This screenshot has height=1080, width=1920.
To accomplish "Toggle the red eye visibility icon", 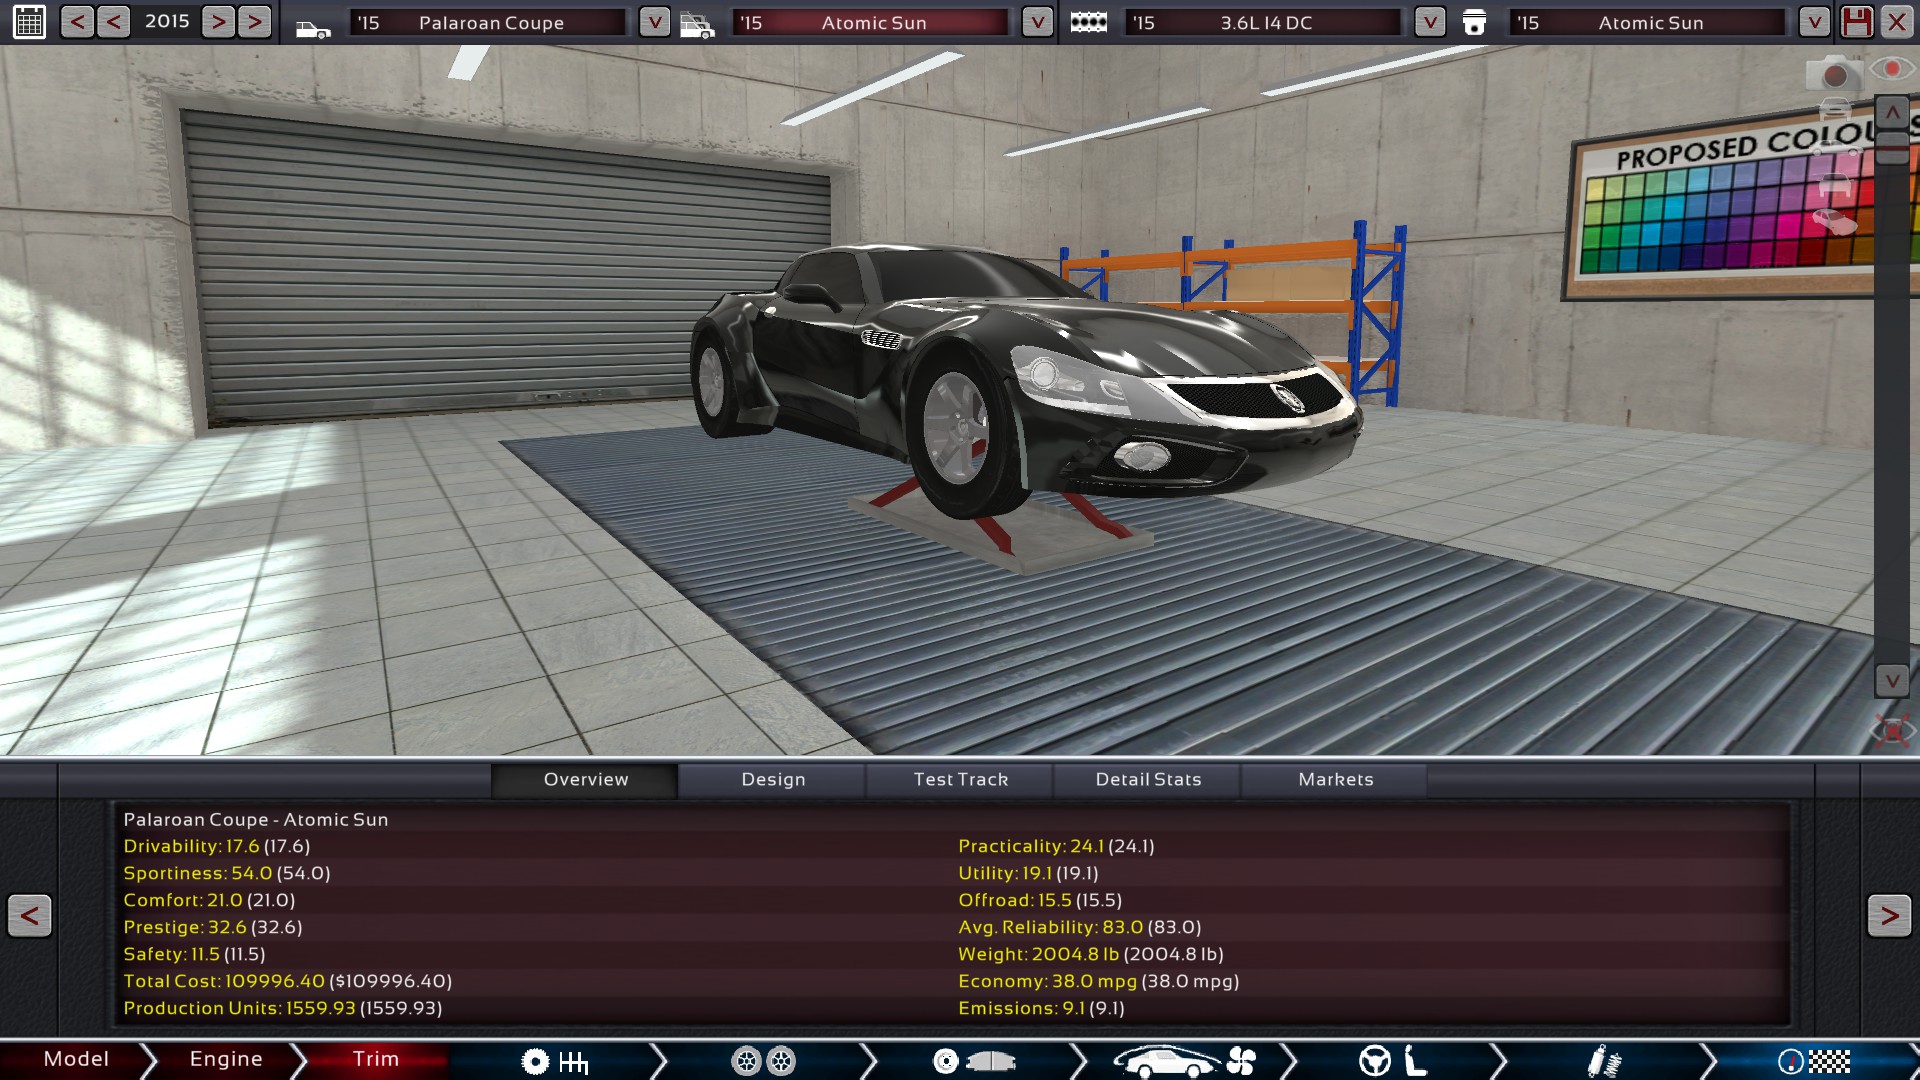I will tap(1892, 68).
